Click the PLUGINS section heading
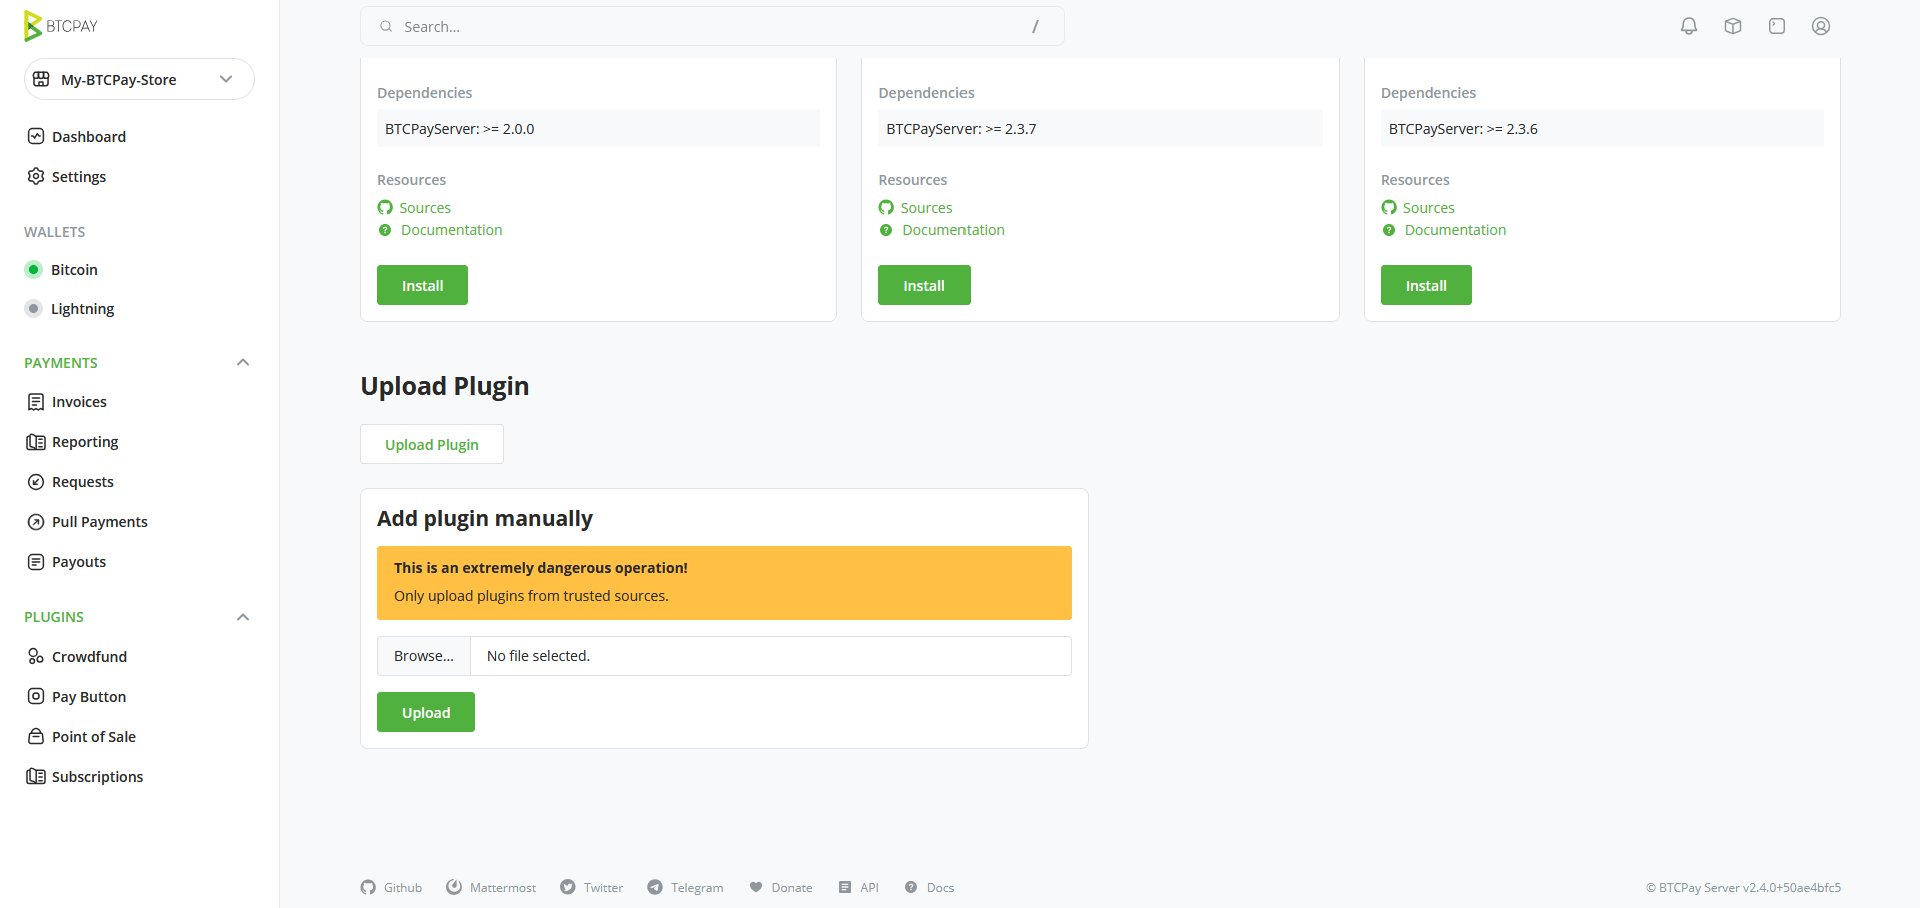The width and height of the screenshot is (1920, 908). [54, 617]
